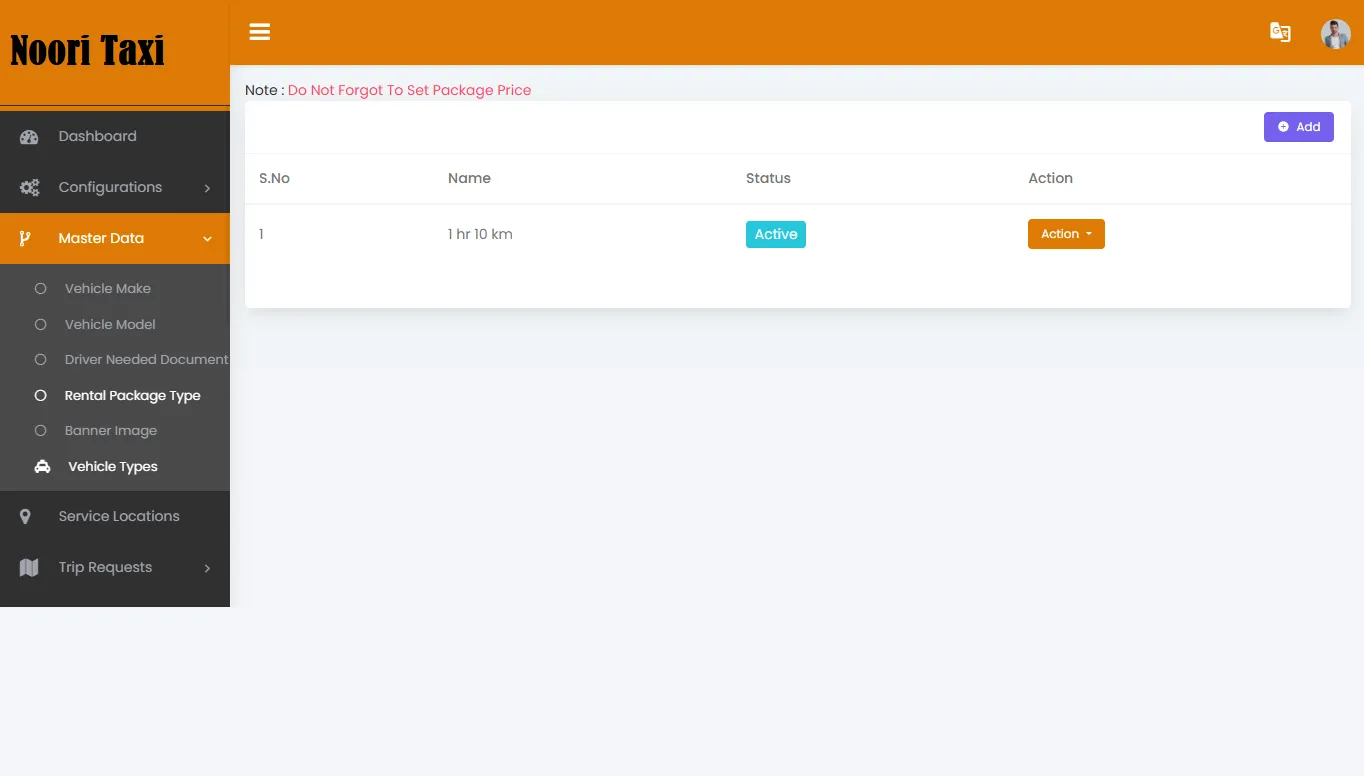1364x776 pixels.
Task: Click the Noori Taxi logo
Action: (87, 50)
